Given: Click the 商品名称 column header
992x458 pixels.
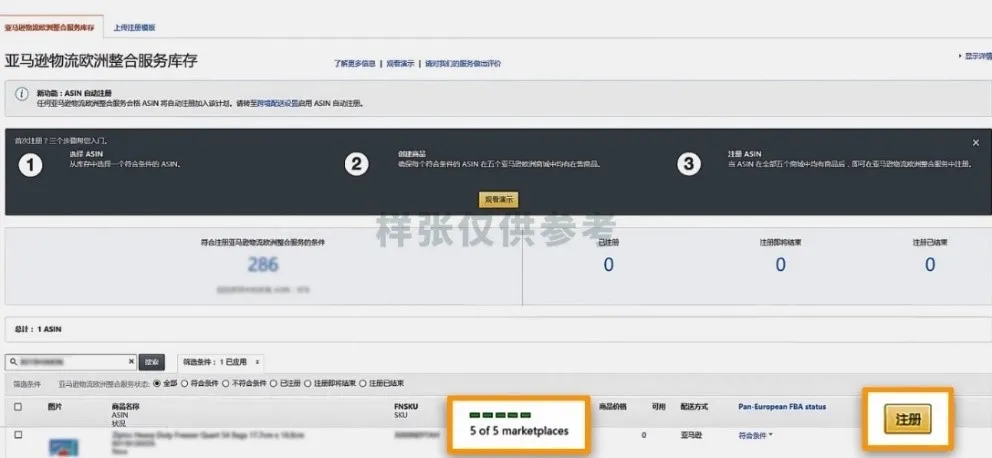Looking at the screenshot, I should (x=125, y=407).
